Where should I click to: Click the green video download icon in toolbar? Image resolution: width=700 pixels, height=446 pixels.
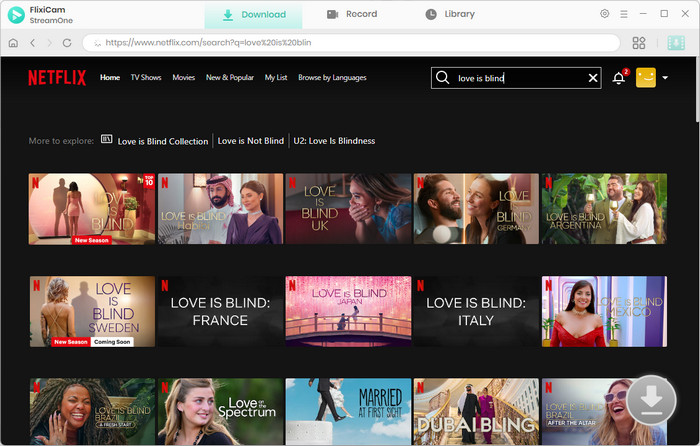click(x=676, y=43)
